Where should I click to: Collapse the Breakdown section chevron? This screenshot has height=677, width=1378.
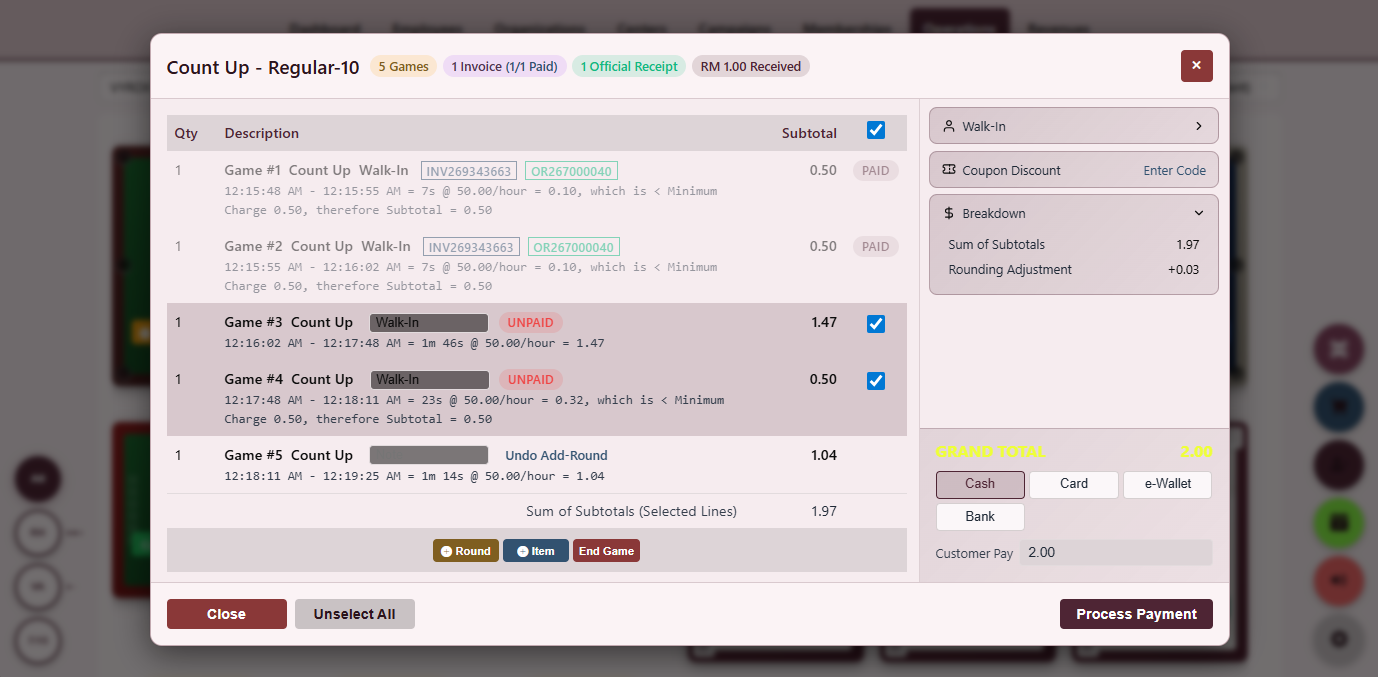[x=1199, y=213]
